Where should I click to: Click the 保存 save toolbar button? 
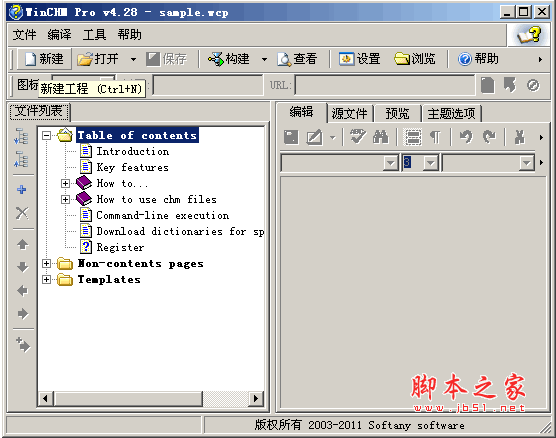pyautogui.click(x=166, y=59)
